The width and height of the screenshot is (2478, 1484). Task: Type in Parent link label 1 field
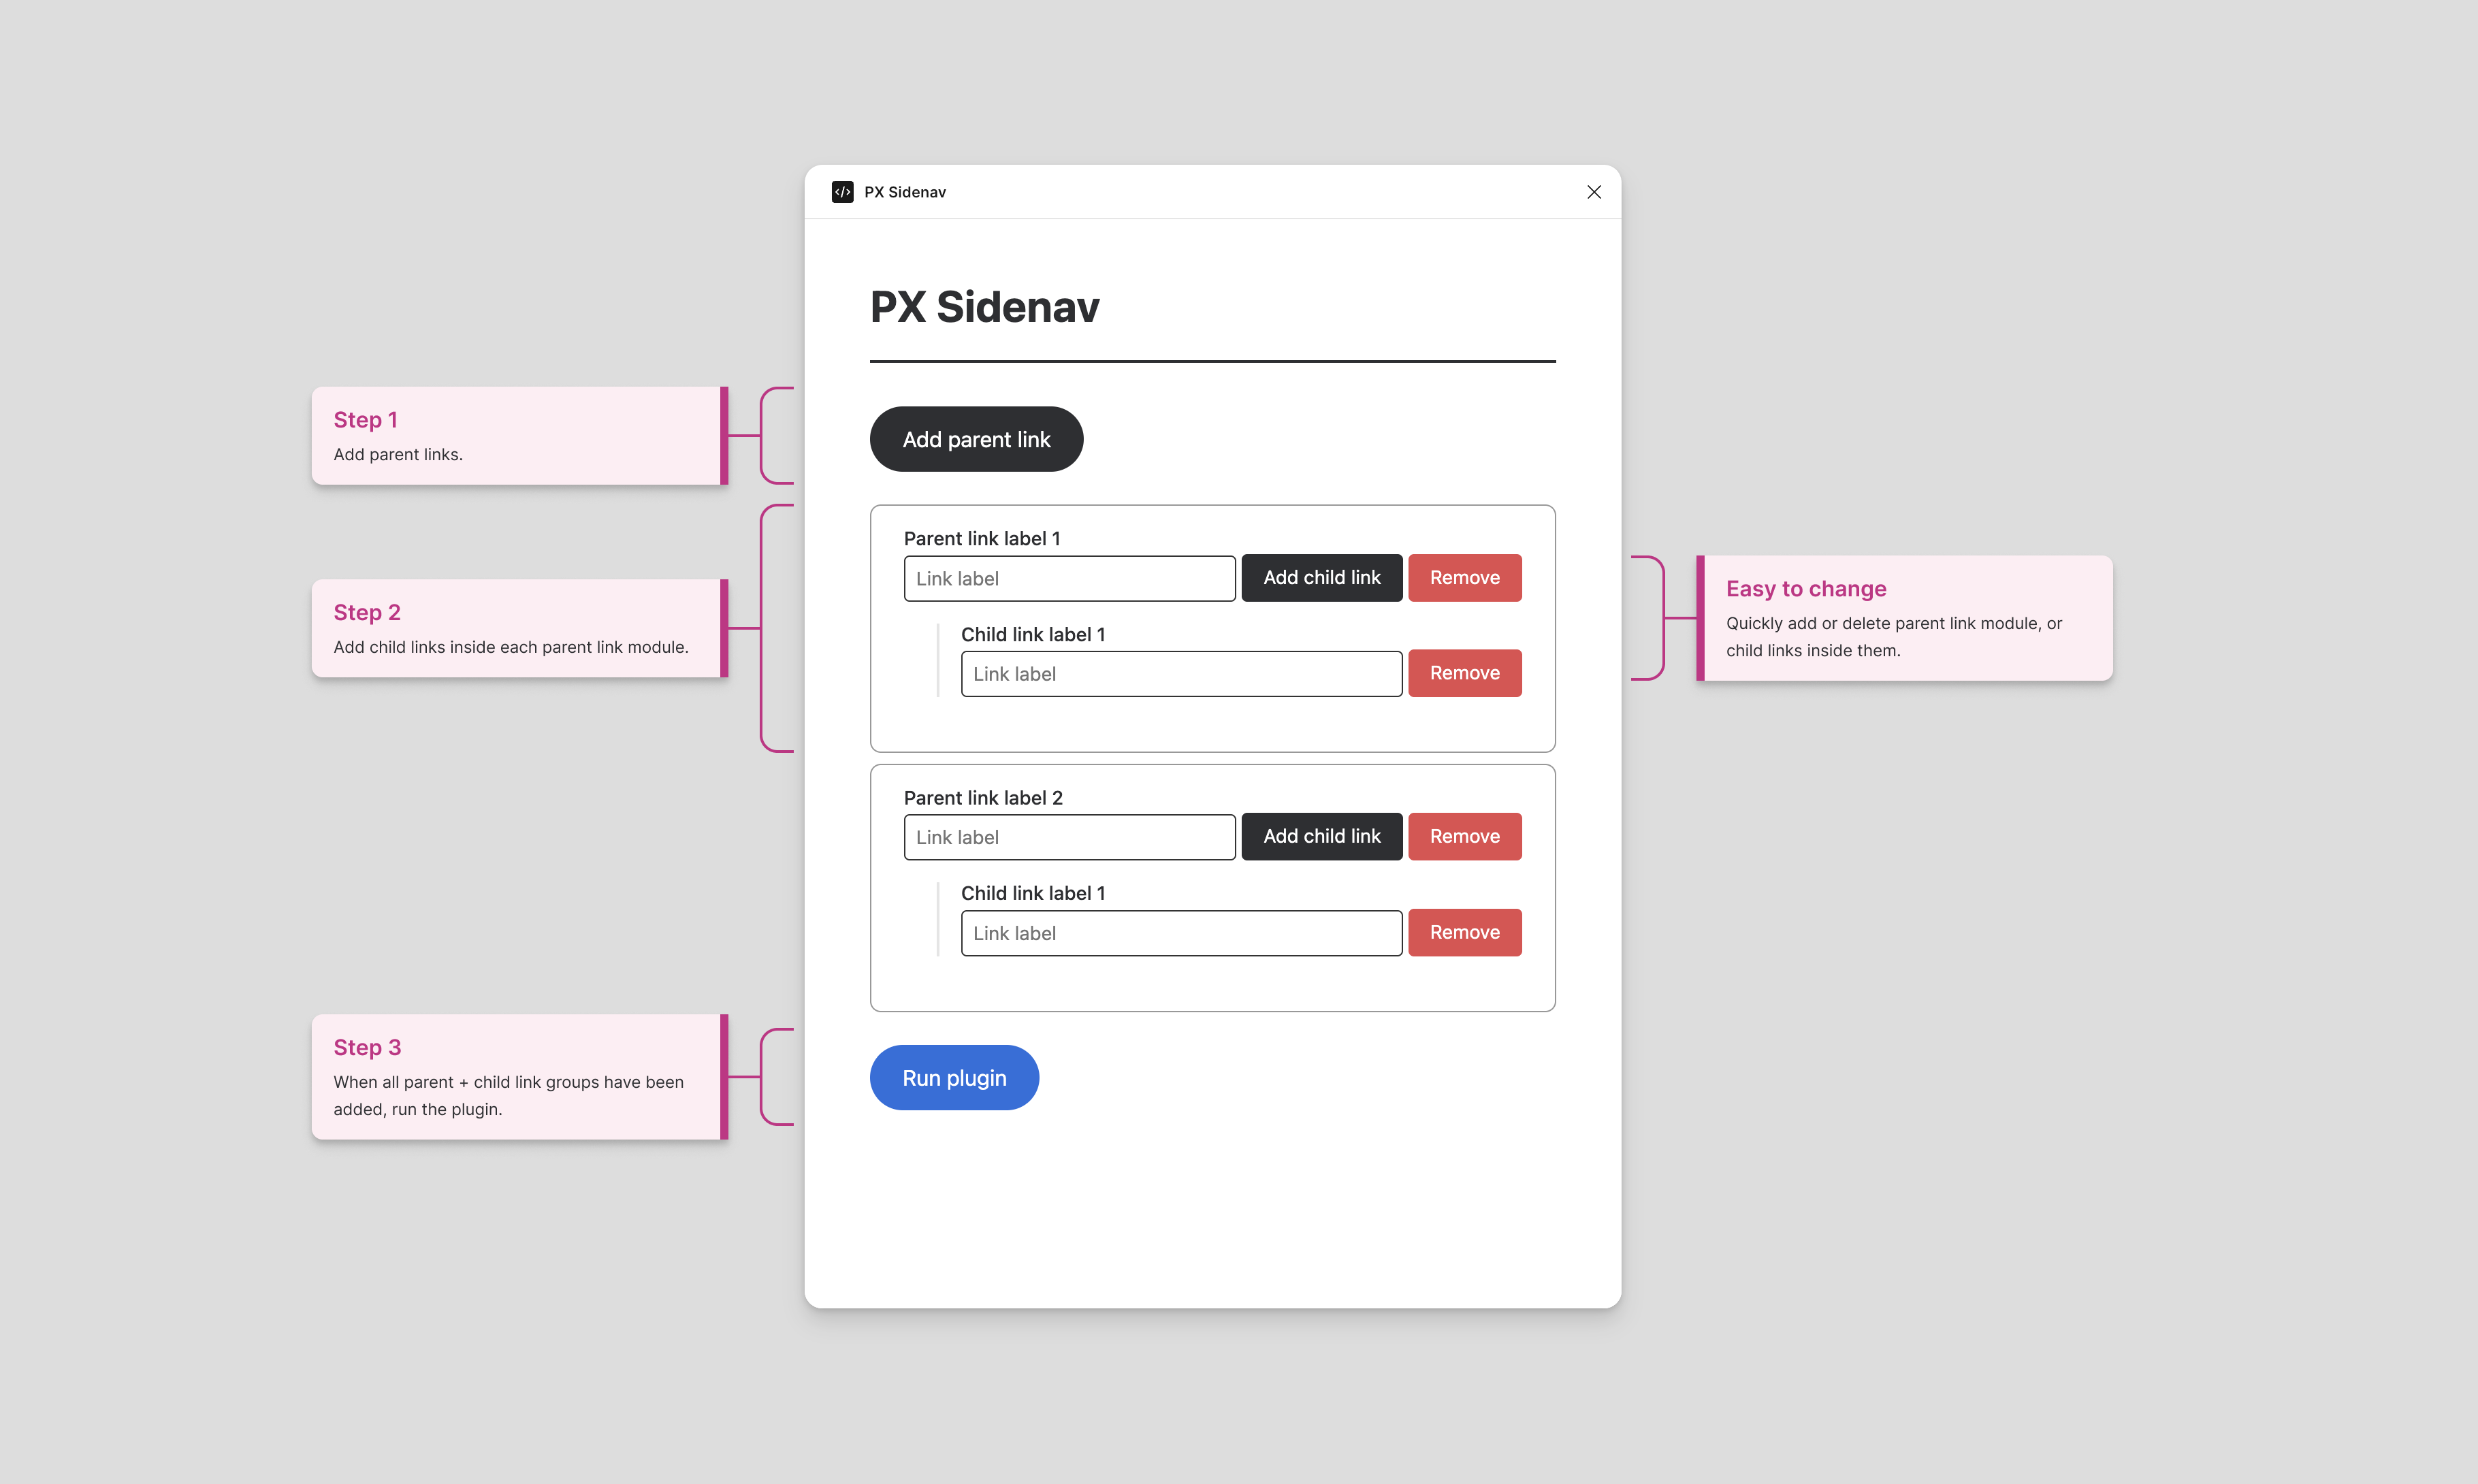tap(1069, 579)
